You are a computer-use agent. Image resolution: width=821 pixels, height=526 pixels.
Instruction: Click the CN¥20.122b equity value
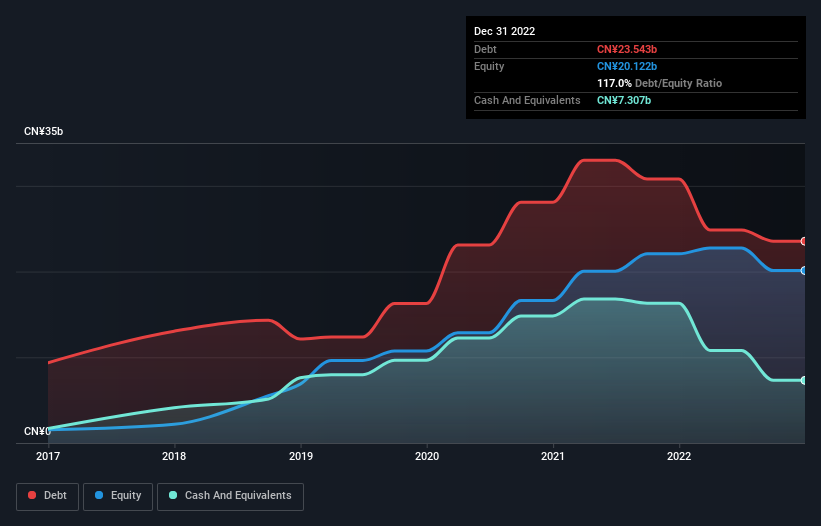click(x=627, y=66)
